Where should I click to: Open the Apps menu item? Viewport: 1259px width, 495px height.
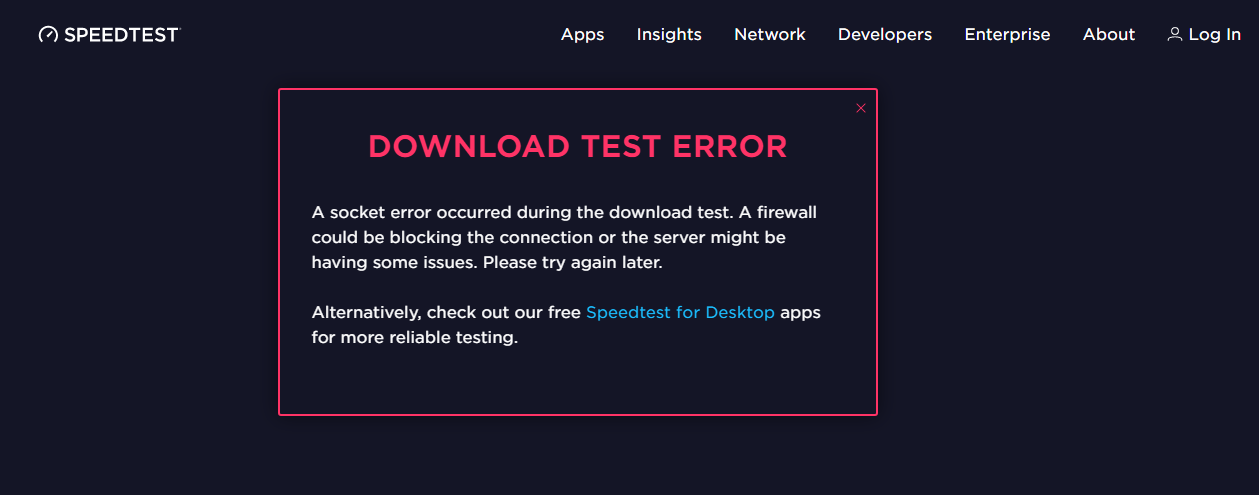pos(583,34)
